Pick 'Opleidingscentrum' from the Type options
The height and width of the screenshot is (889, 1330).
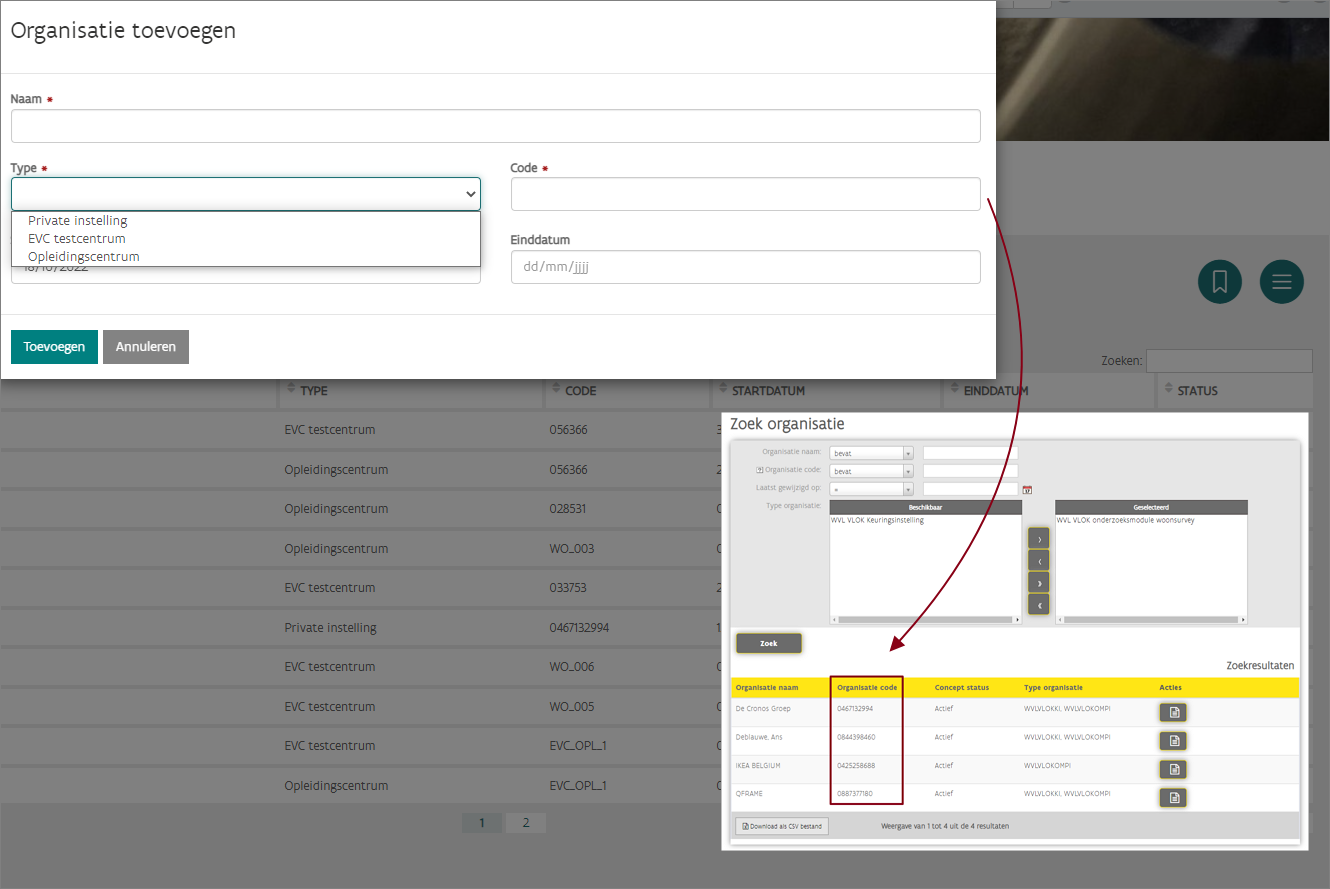pos(84,257)
